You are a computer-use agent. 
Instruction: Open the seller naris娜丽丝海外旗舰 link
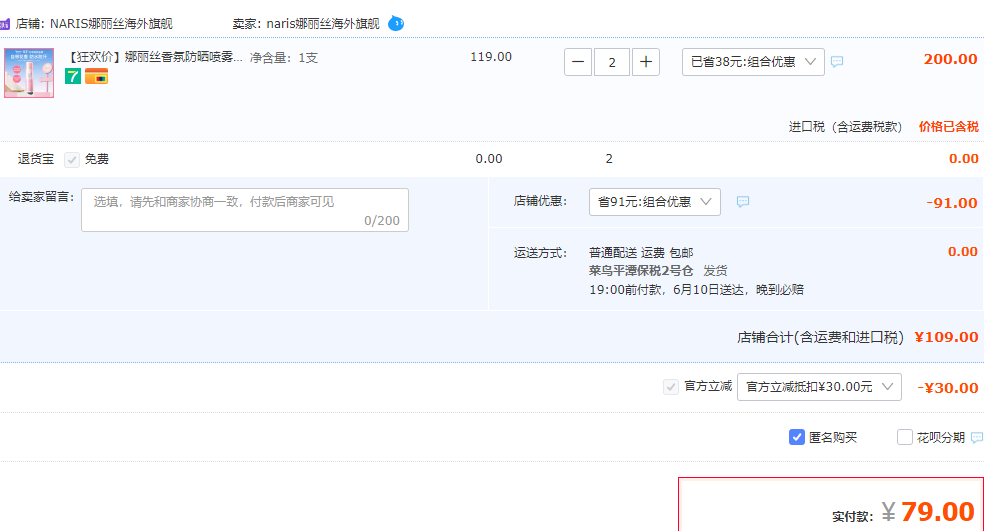tap(323, 24)
